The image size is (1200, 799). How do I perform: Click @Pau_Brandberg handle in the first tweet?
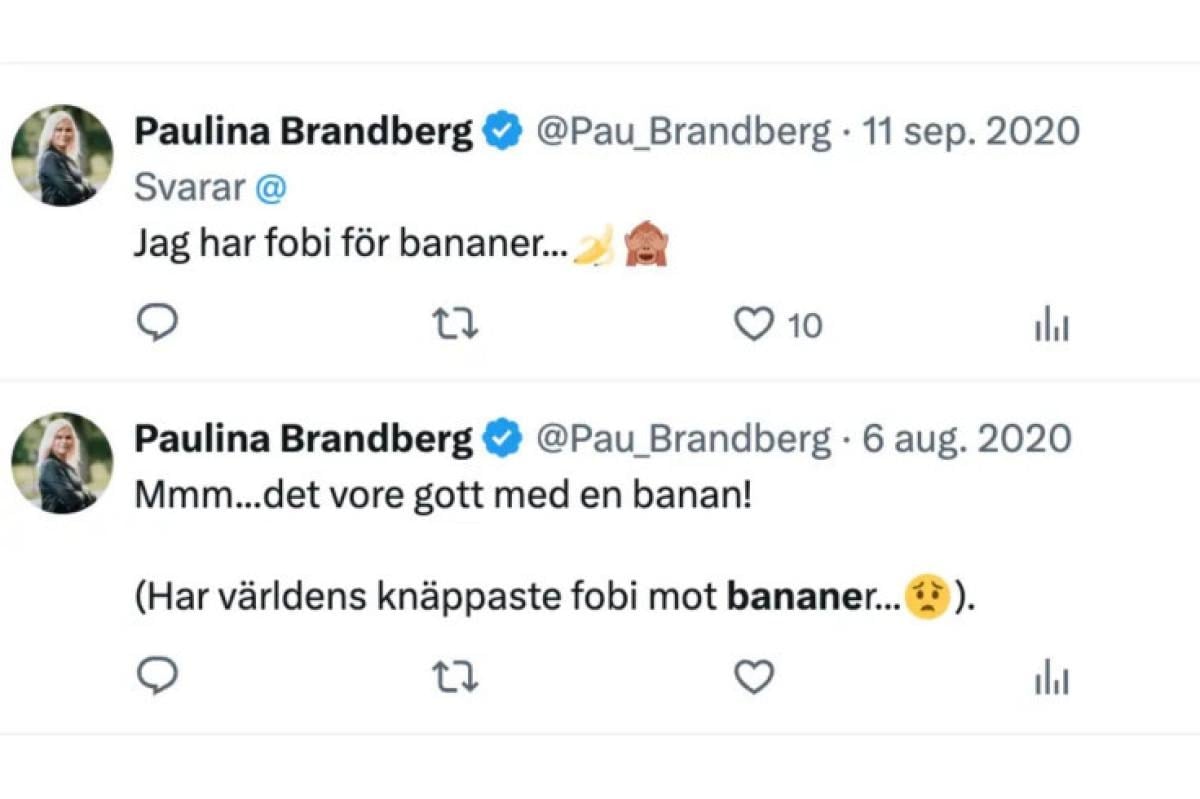(x=685, y=132)
